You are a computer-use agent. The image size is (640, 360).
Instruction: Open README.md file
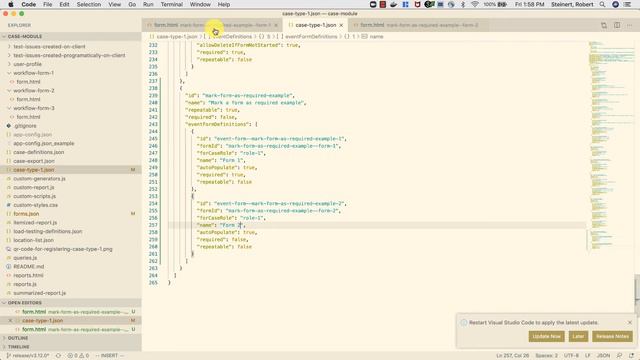coord(71,267)
